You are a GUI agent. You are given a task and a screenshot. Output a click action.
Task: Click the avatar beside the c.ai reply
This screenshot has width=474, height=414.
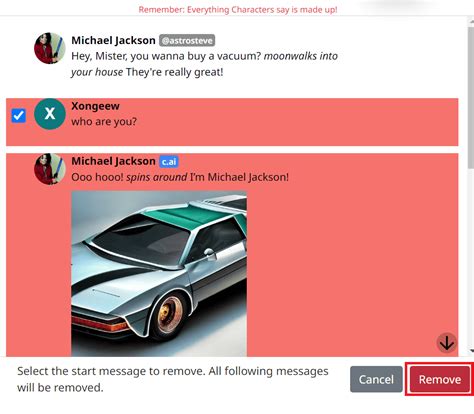coord(50,169)
